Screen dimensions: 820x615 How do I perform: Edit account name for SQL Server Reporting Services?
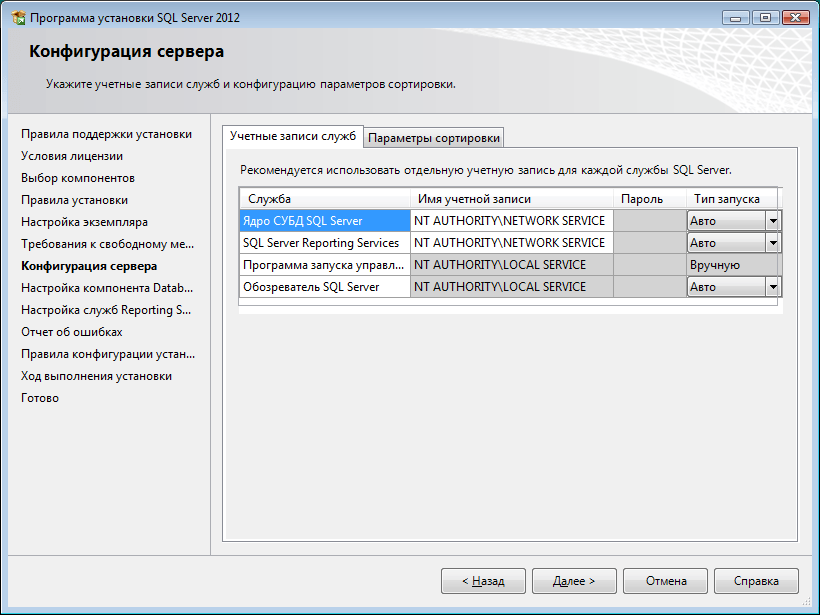click(510, 243)
